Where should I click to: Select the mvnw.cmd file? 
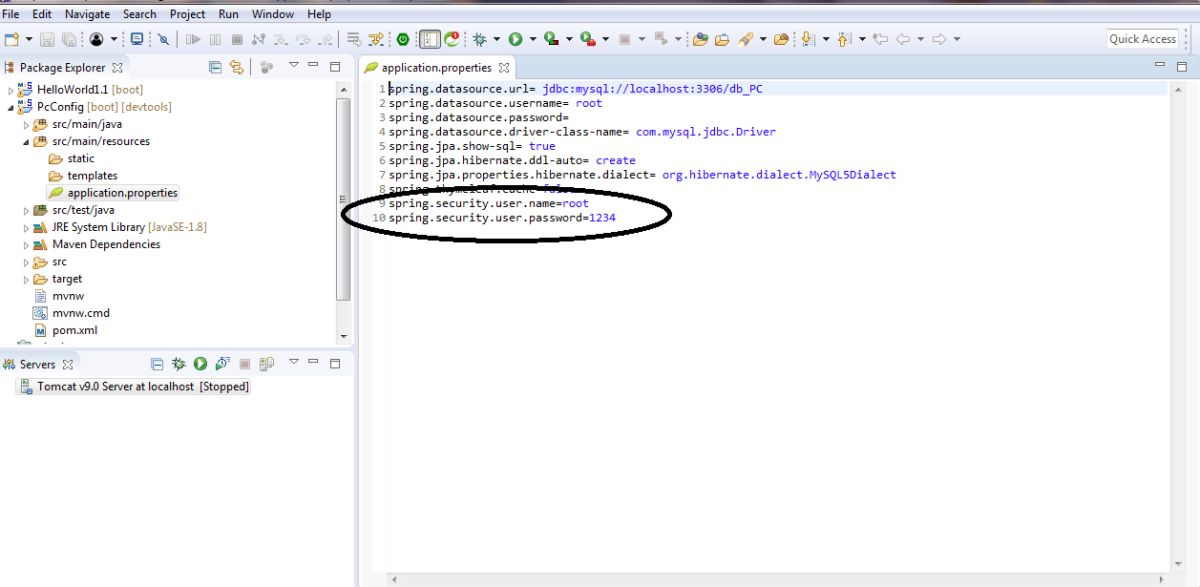[72, 313]
